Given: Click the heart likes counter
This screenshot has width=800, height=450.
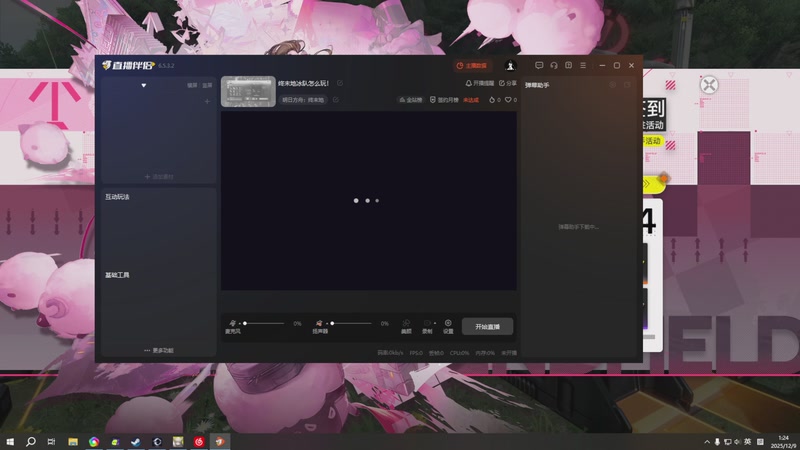Looking at the screenshot, I should [511, 100].
